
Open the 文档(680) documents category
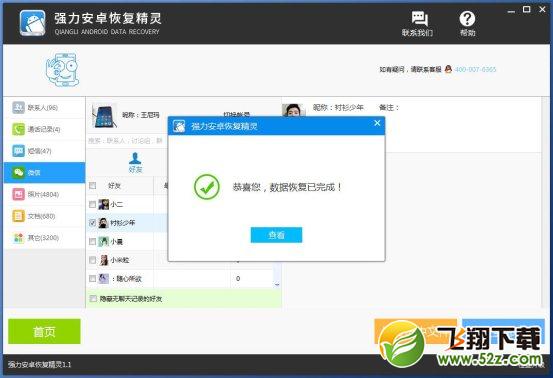[x=44, y=216]
